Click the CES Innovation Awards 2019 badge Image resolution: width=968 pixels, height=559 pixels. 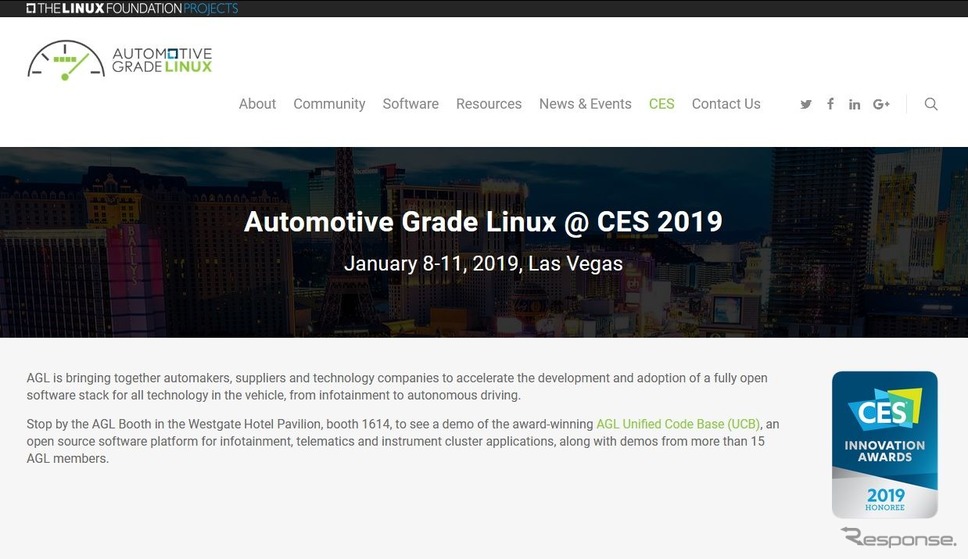pyautogui.click(x=885, y=445)
